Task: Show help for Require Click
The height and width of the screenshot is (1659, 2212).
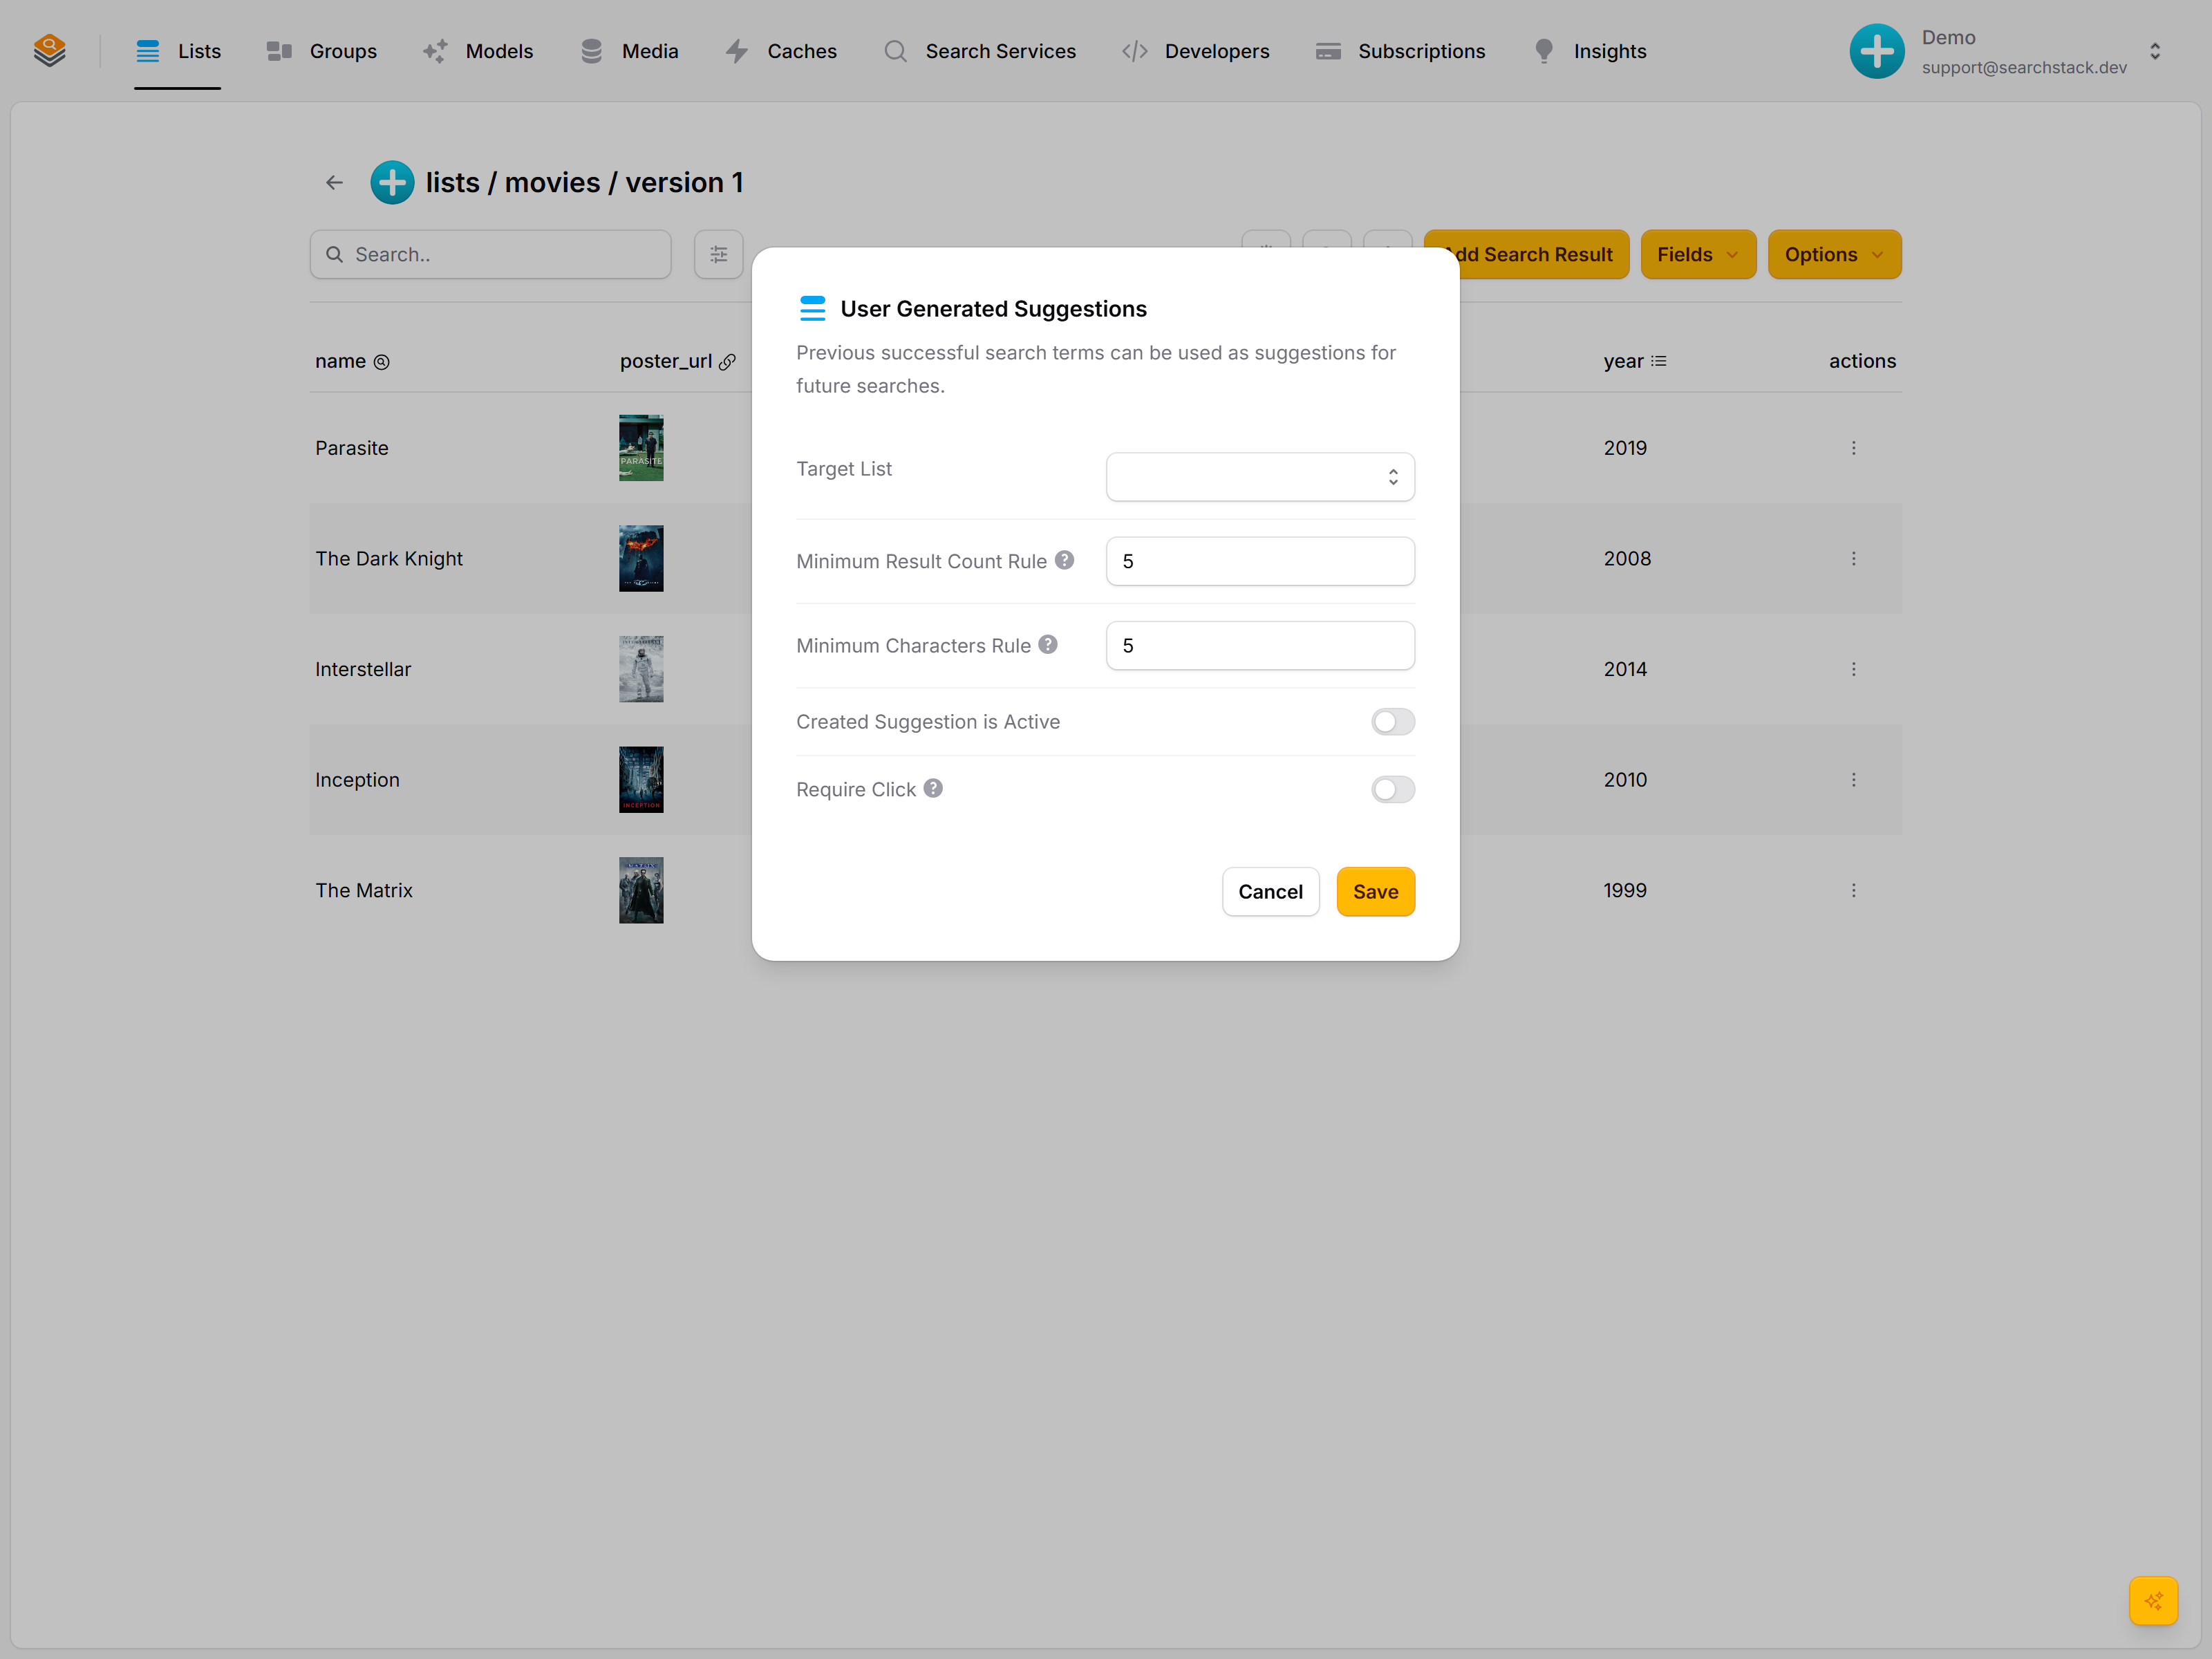Action: coord(932,788)
